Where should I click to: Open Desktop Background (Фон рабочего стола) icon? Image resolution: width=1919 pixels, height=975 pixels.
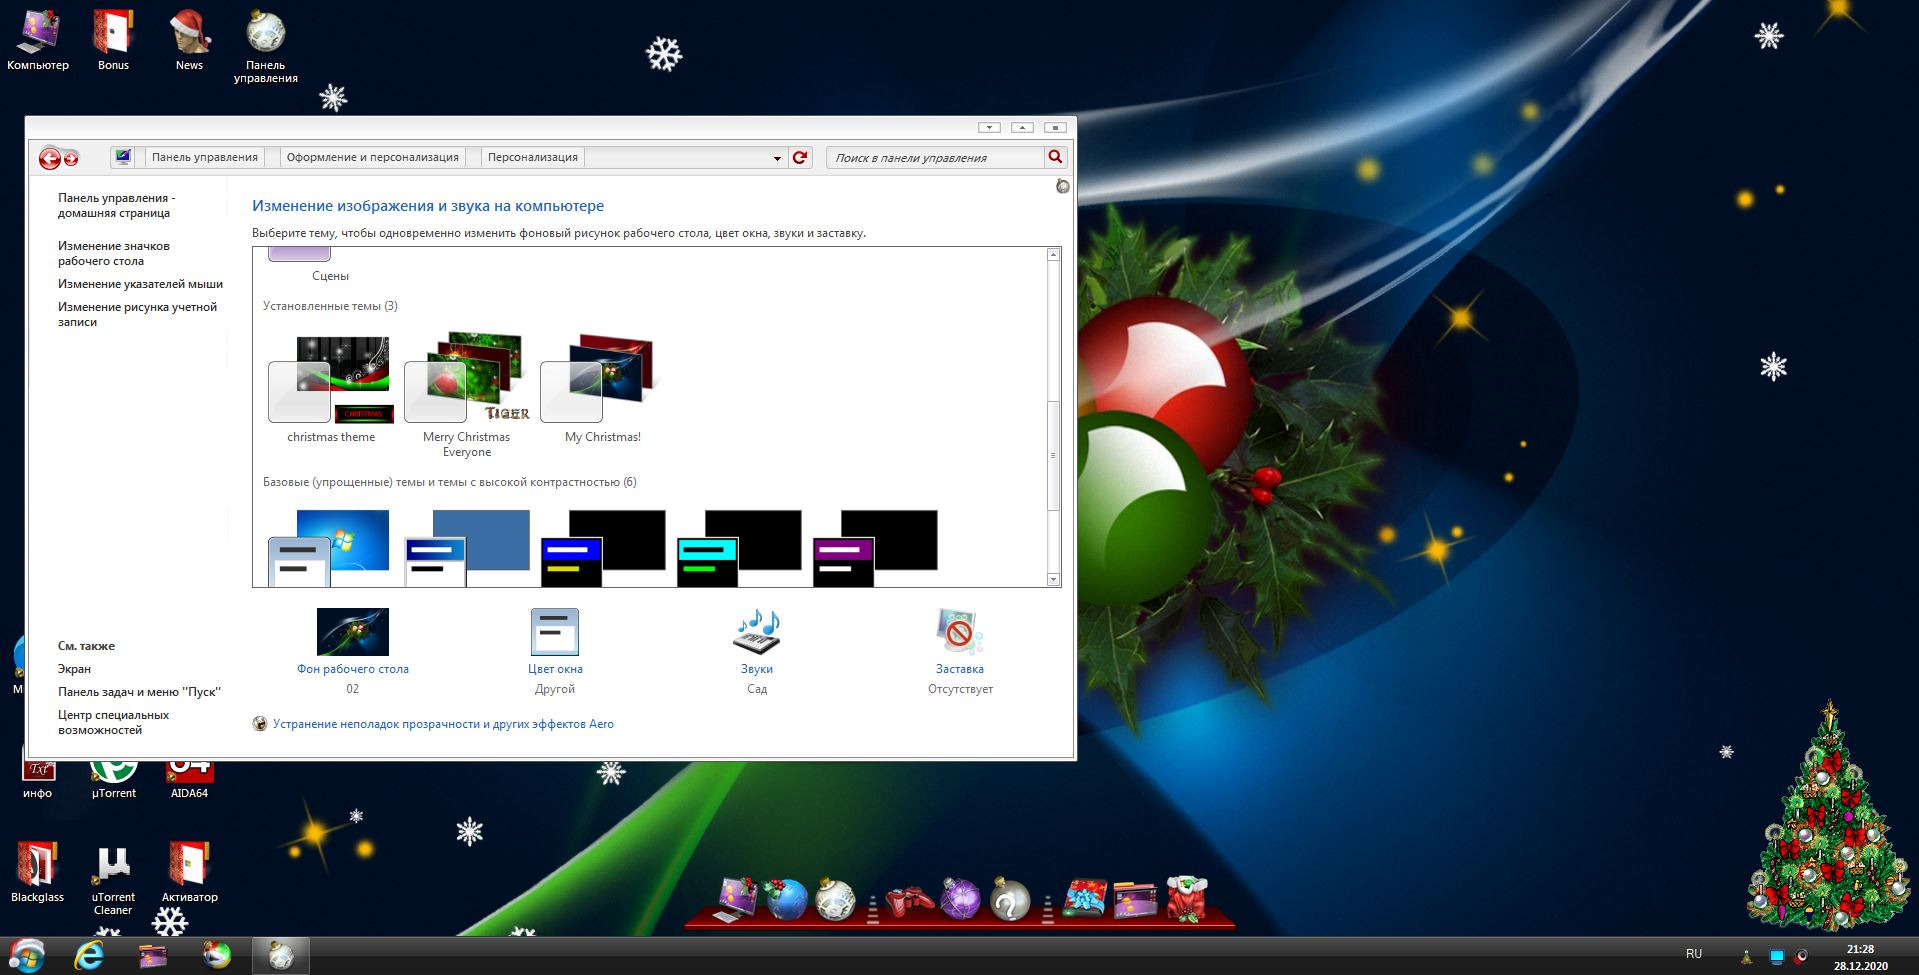click(x=352, y=633)
